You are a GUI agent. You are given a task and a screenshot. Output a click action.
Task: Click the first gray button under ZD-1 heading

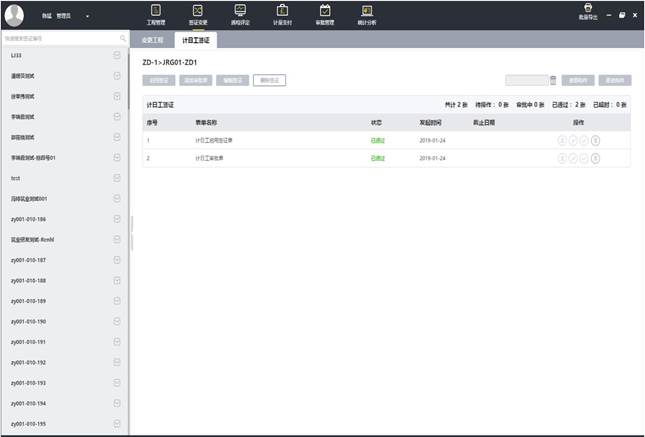coord(159,80)
